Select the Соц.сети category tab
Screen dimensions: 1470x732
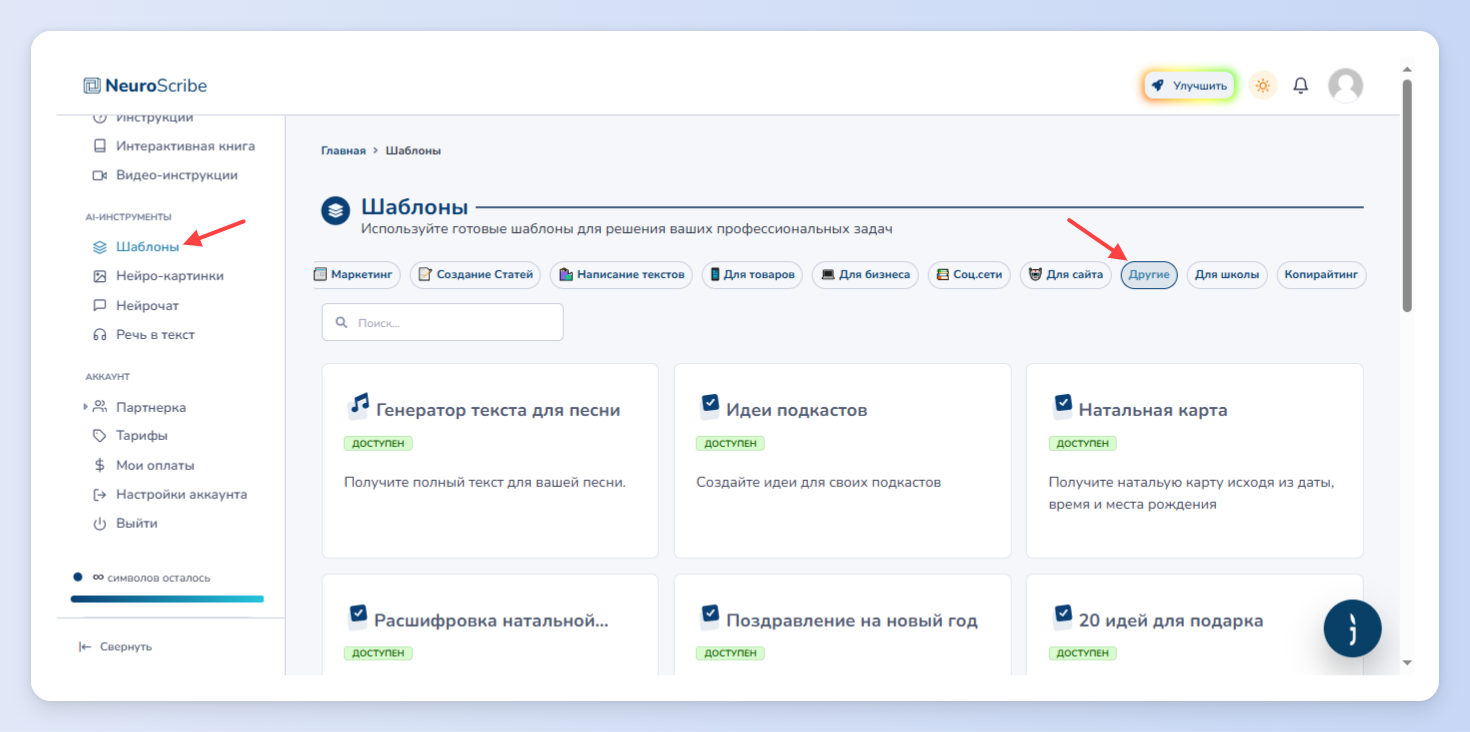click(969, 275)
